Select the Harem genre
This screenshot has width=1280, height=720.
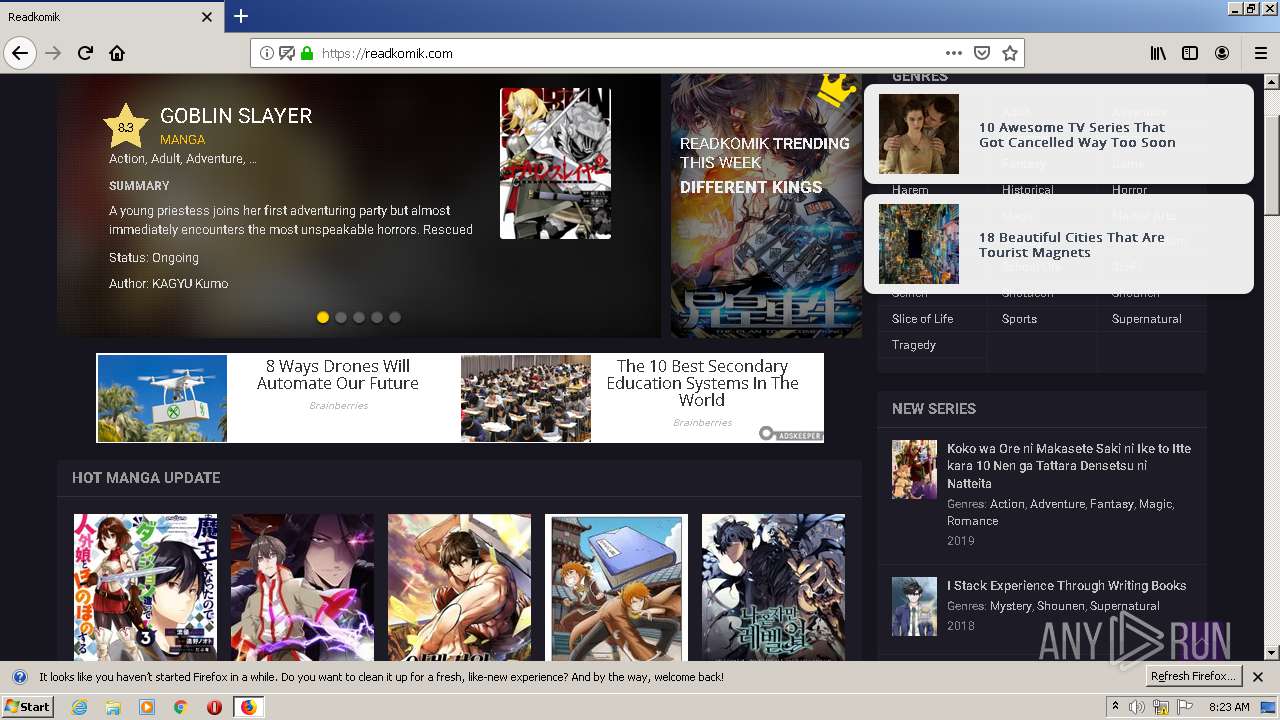[x=910, y=190]
